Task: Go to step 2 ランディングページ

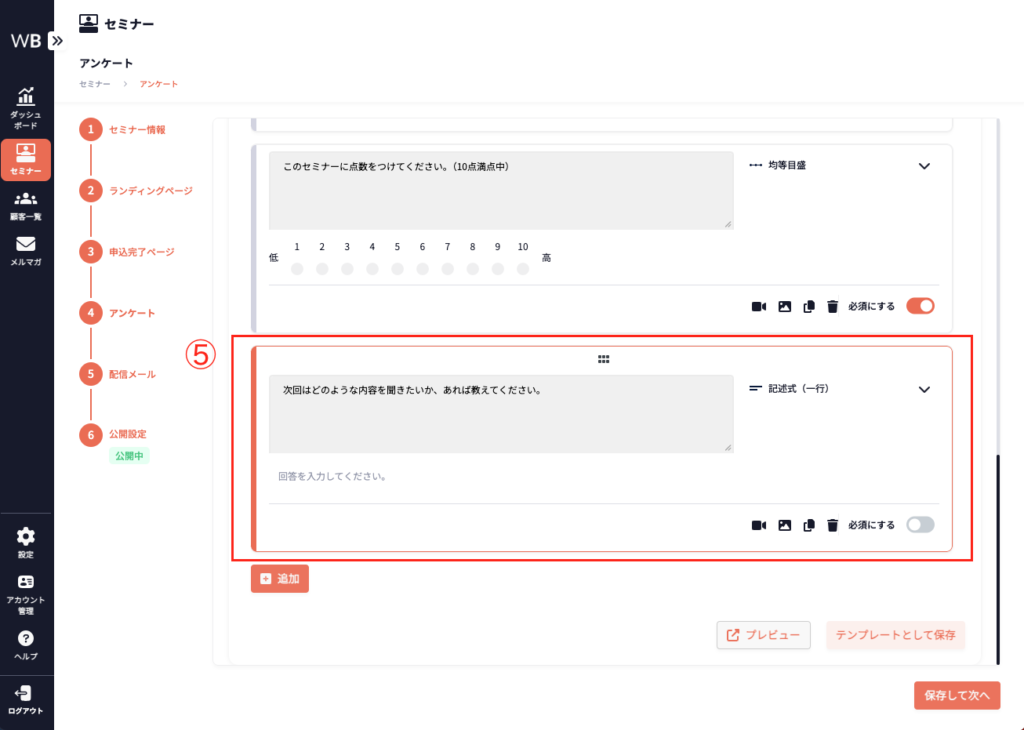Action: coord(150,190)
